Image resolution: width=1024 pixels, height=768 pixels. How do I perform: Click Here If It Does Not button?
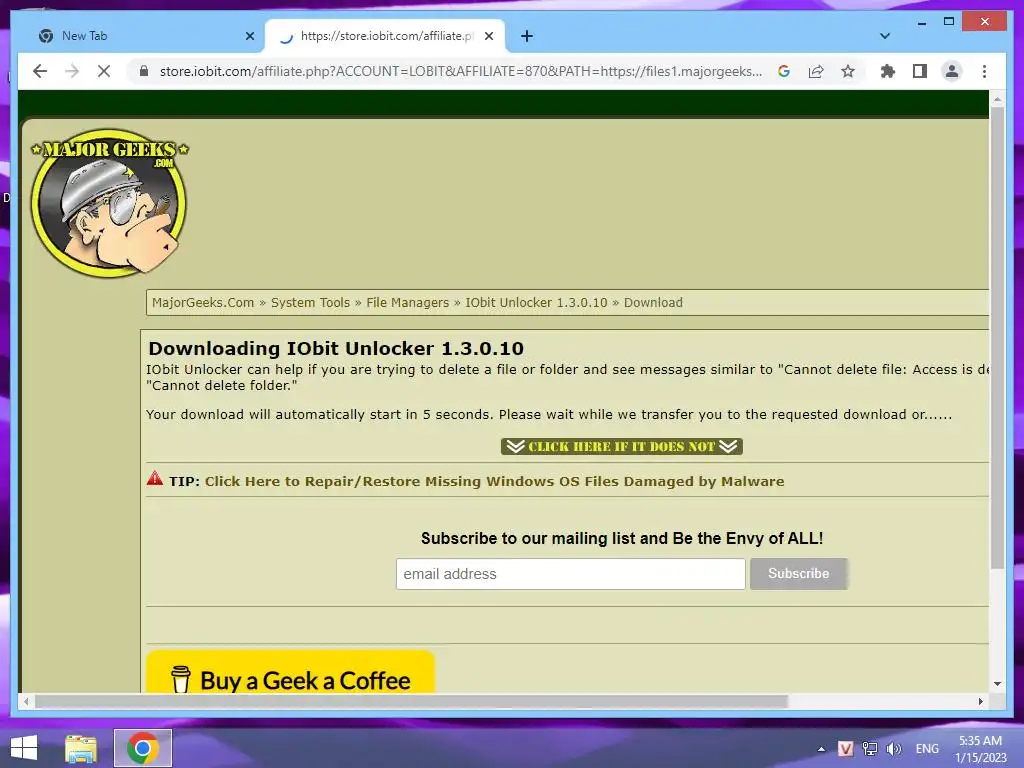[x=622, y=446]
